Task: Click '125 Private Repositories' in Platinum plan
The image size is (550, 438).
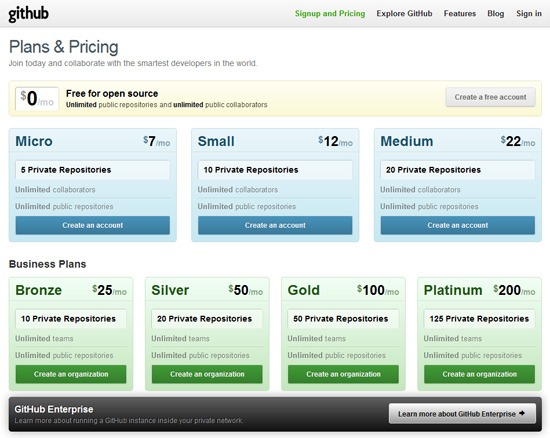Action: (479, 319)
